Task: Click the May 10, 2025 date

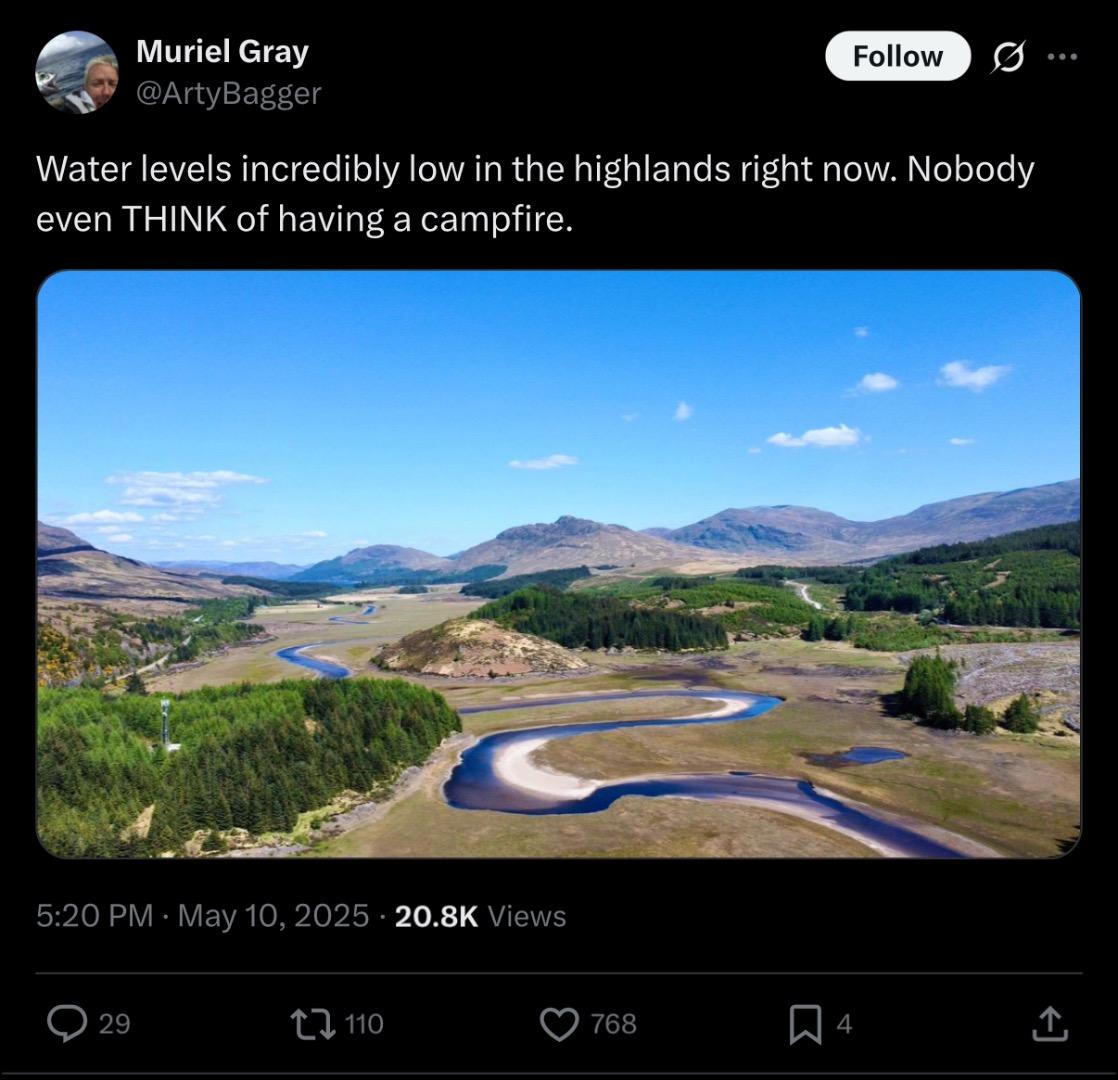Action: coord(273,915)
